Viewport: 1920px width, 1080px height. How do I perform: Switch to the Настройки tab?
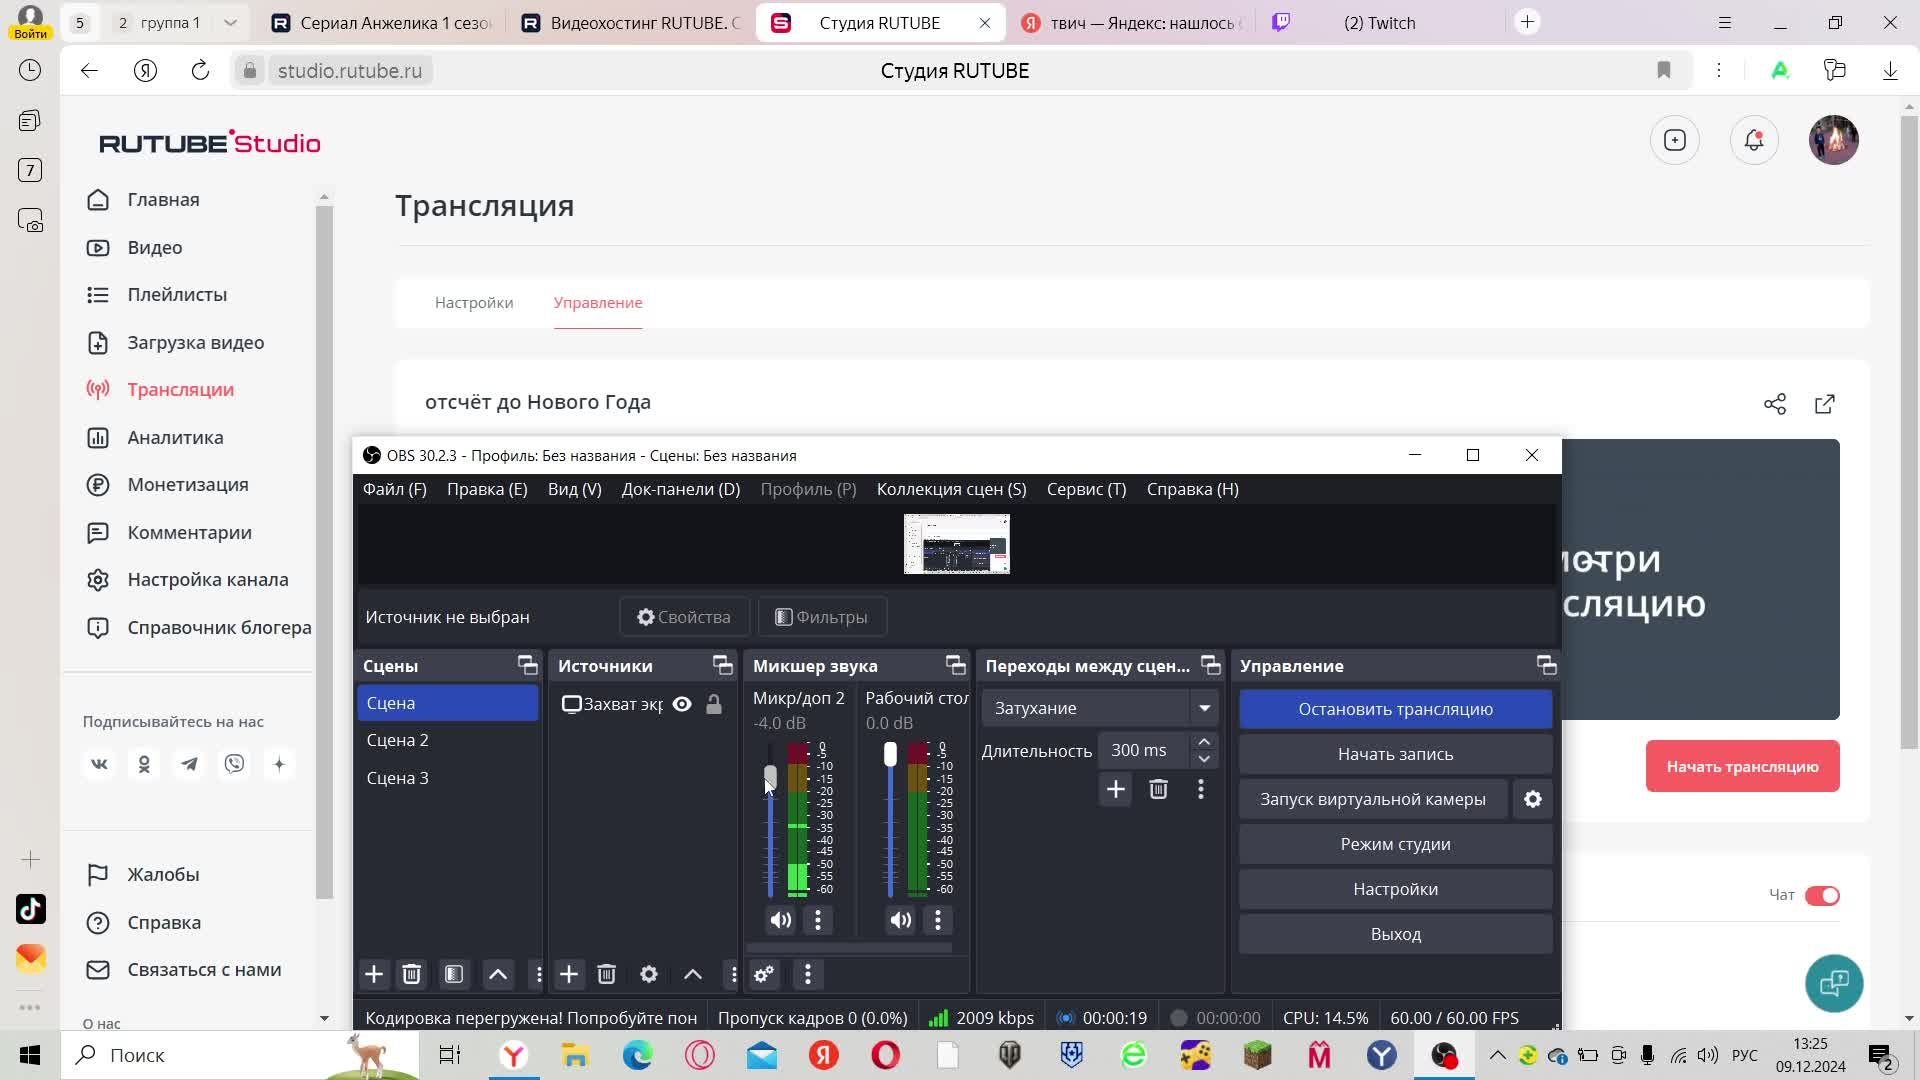474,302
